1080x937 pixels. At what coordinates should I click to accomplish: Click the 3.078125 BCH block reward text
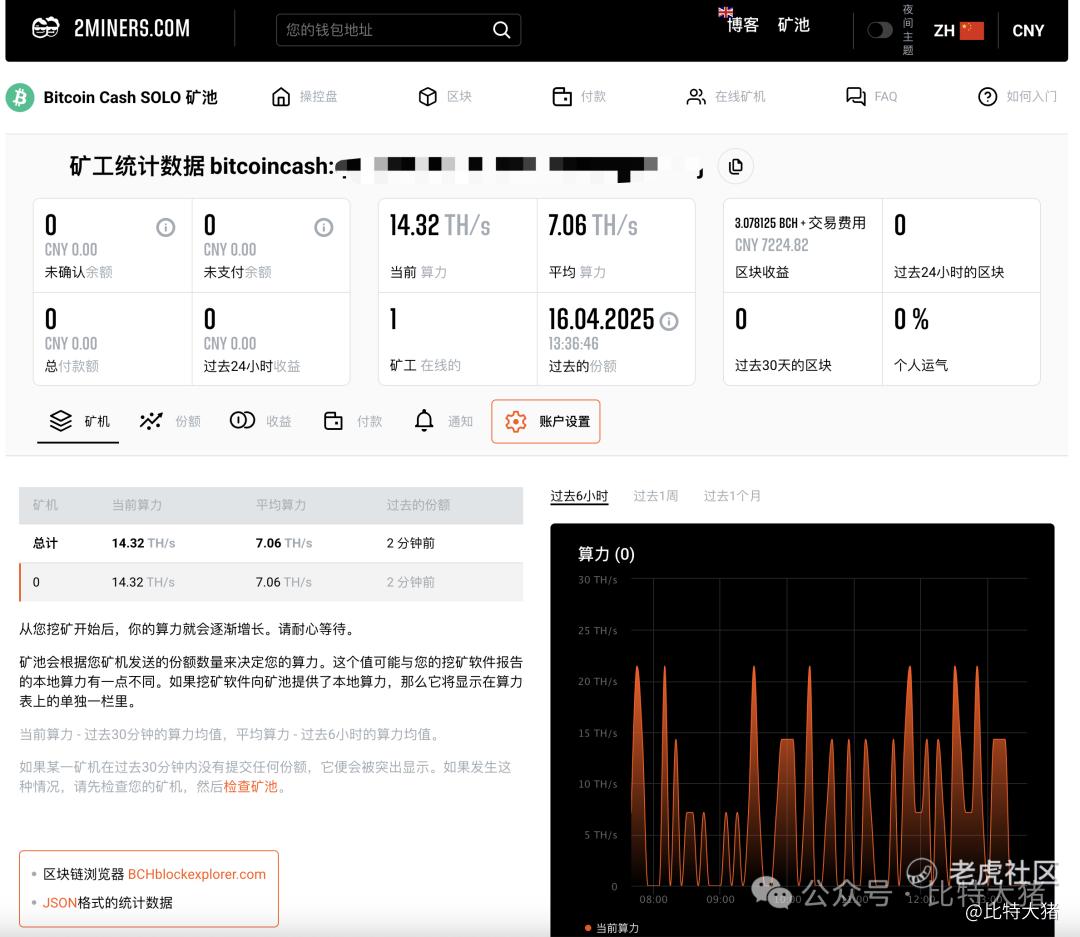coord(800,223)
